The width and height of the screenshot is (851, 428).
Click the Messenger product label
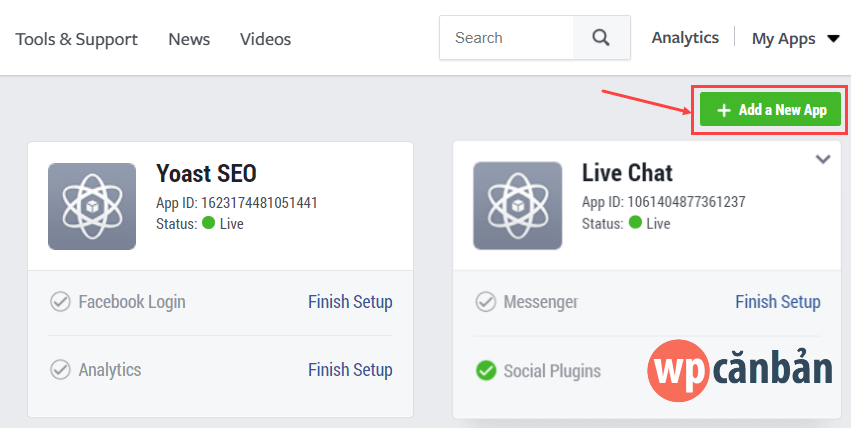(541, 302)
